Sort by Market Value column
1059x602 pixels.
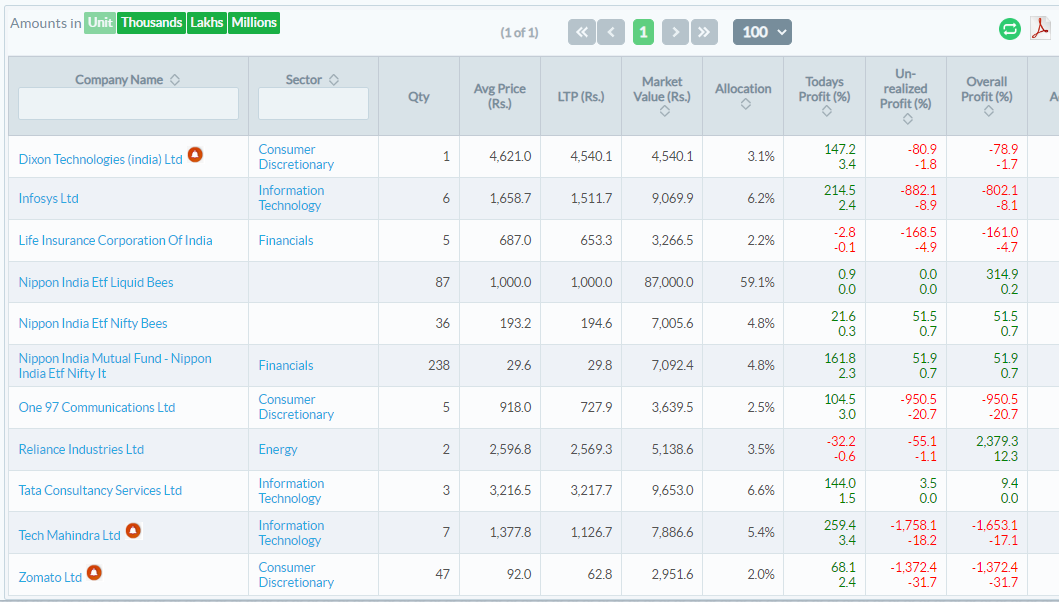pos(665,111)
